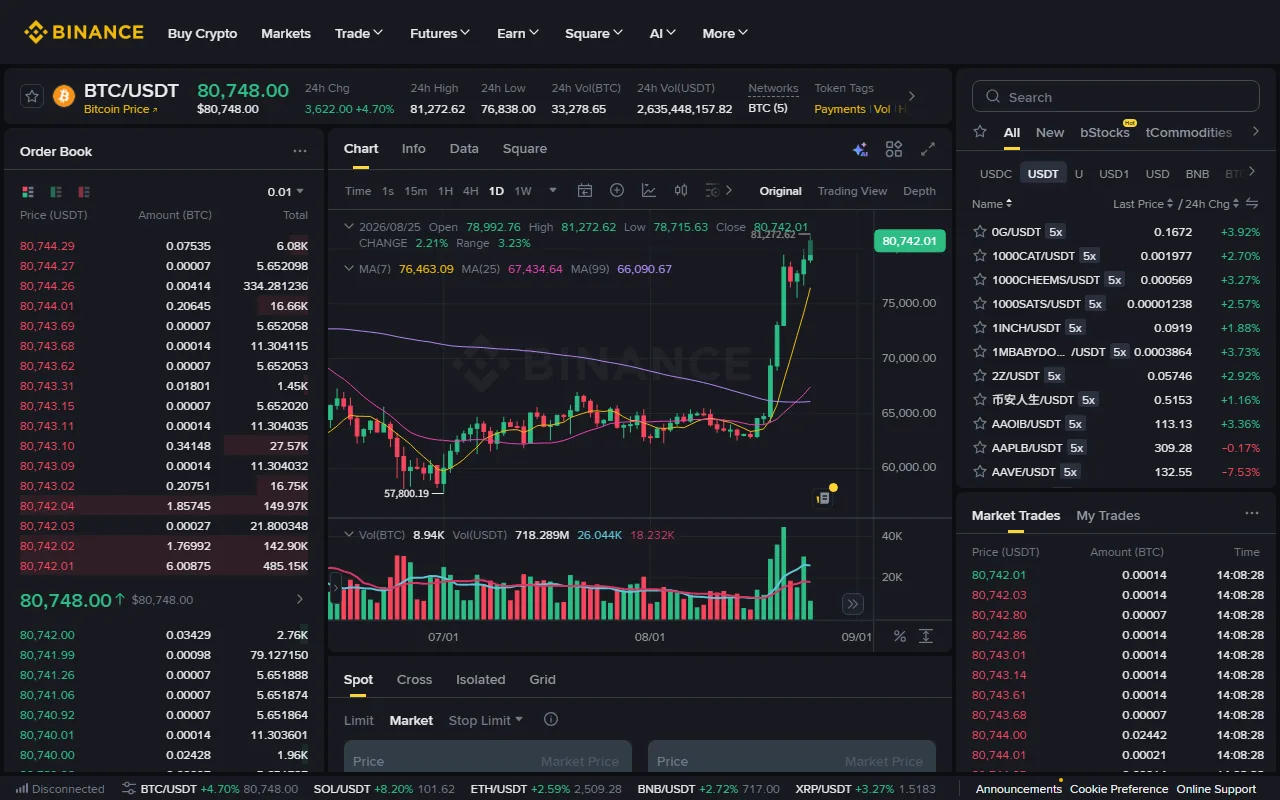The image size is (1280, 800).
Task: Star the 1000SATS/USDT pair
Action: coord(980,303)
